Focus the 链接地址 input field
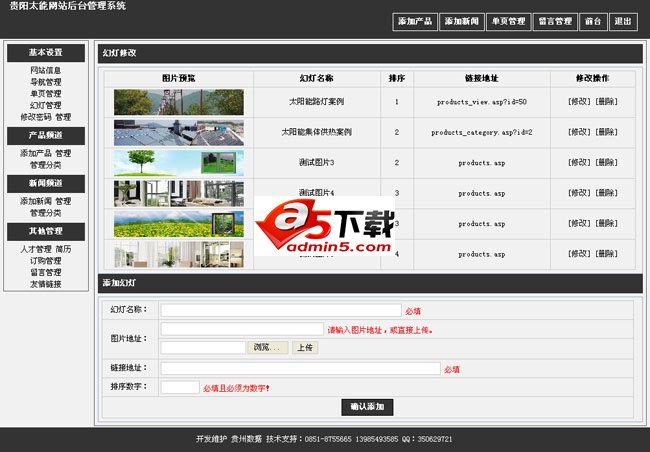650x452 pixels. click(301, 368)
